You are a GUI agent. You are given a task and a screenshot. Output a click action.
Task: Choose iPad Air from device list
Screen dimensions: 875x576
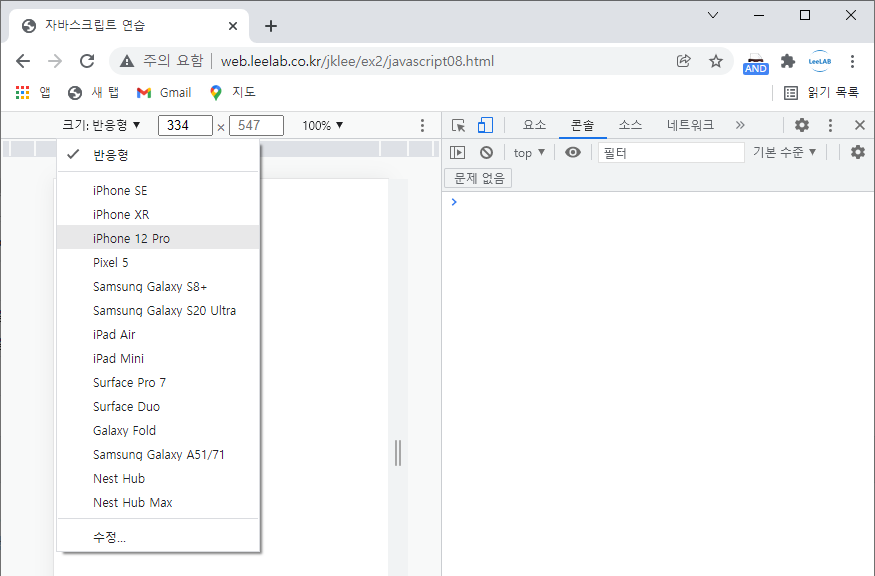pyautogui.click(x=158, y=334)
